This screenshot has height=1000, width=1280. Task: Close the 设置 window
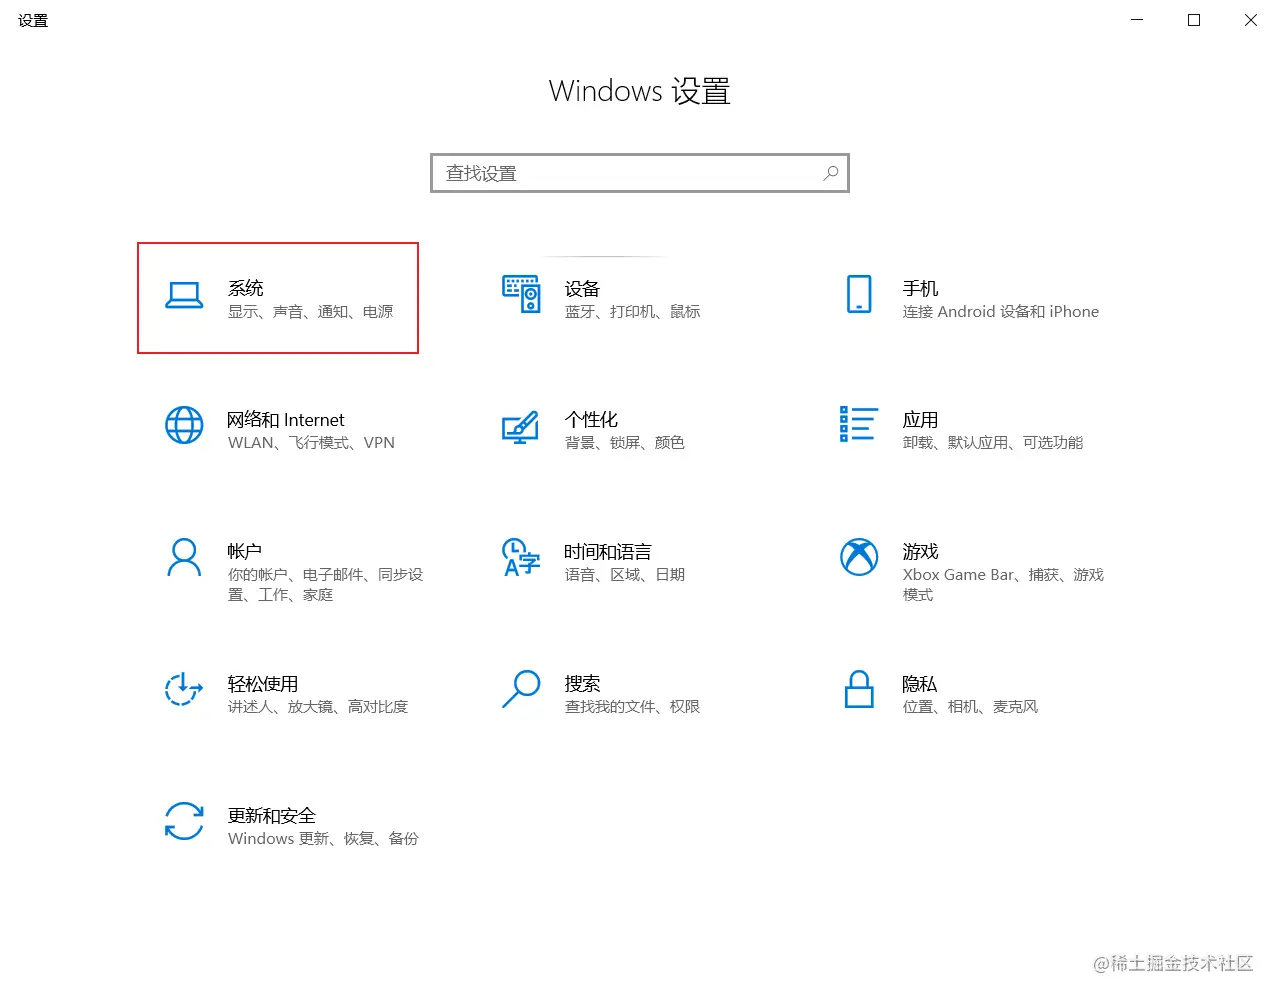[x=1251, y=20]
